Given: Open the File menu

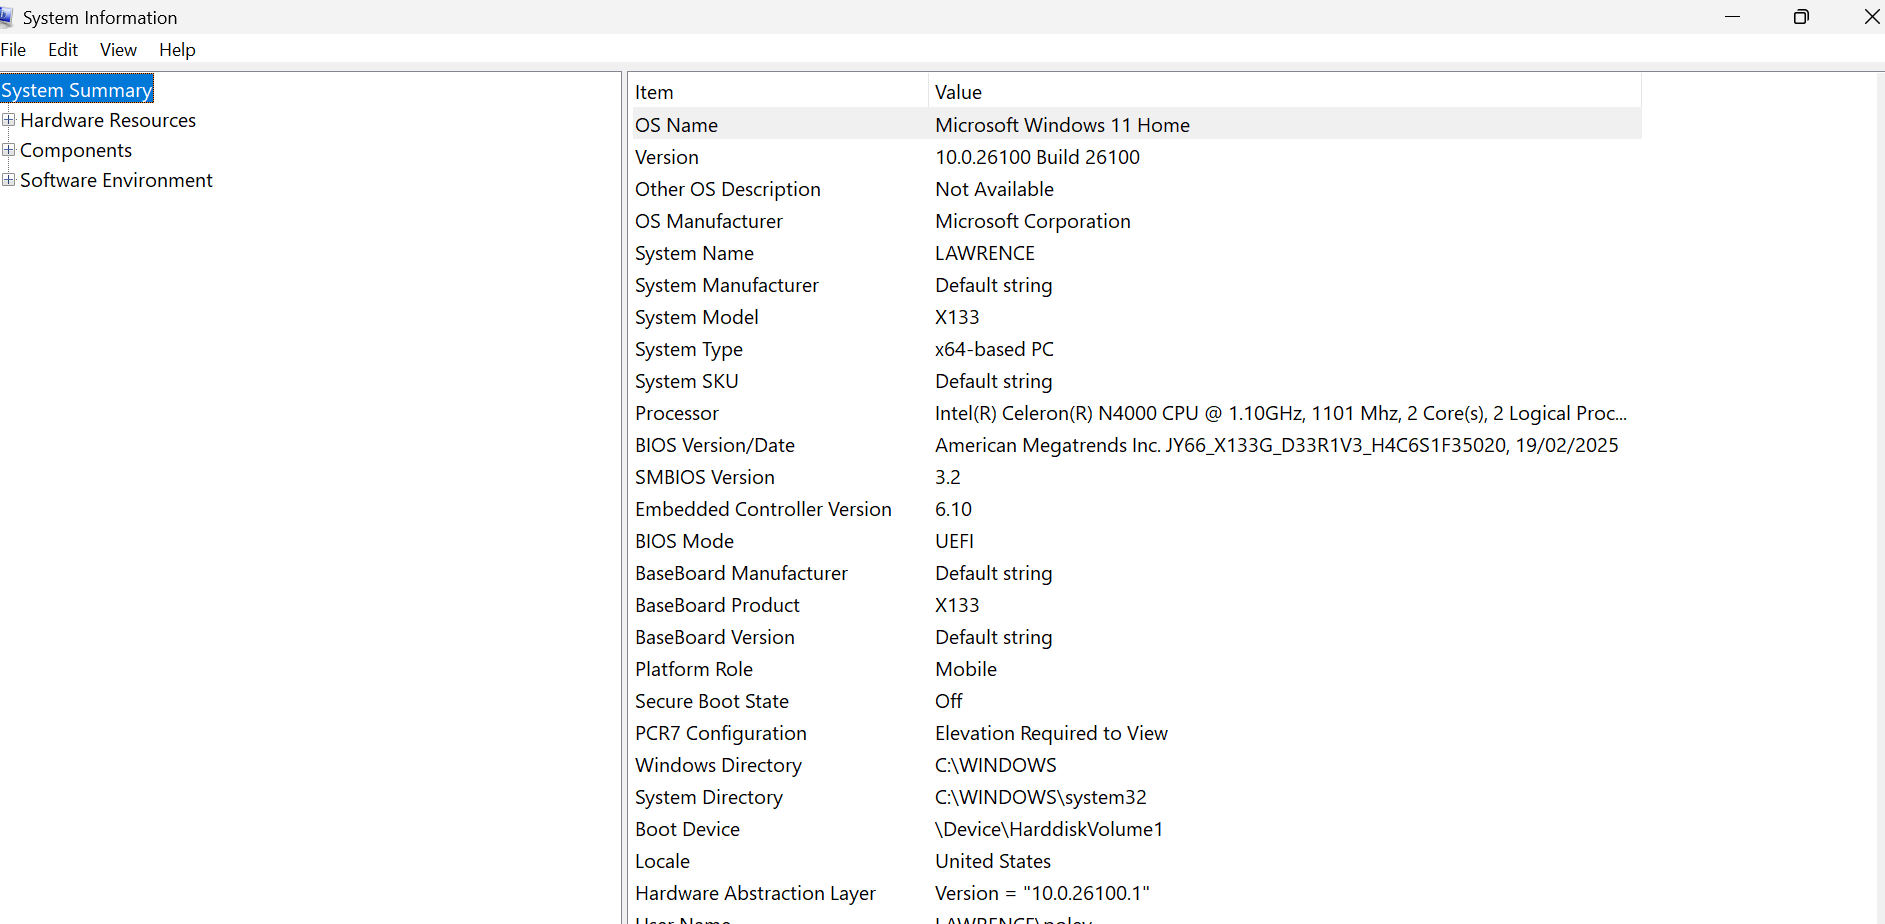Looking at the screenshot, I should (14, 49).
